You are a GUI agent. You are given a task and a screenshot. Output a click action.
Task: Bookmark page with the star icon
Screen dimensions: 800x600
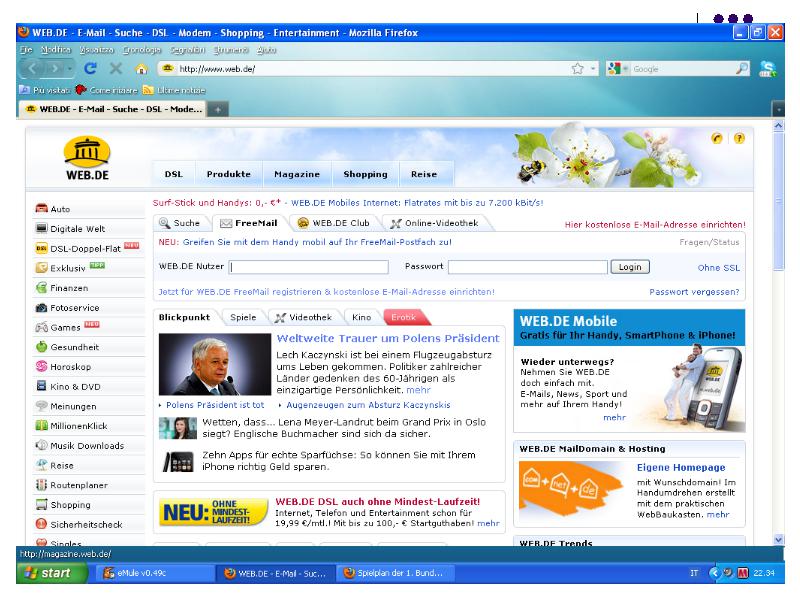coord(578,68)
